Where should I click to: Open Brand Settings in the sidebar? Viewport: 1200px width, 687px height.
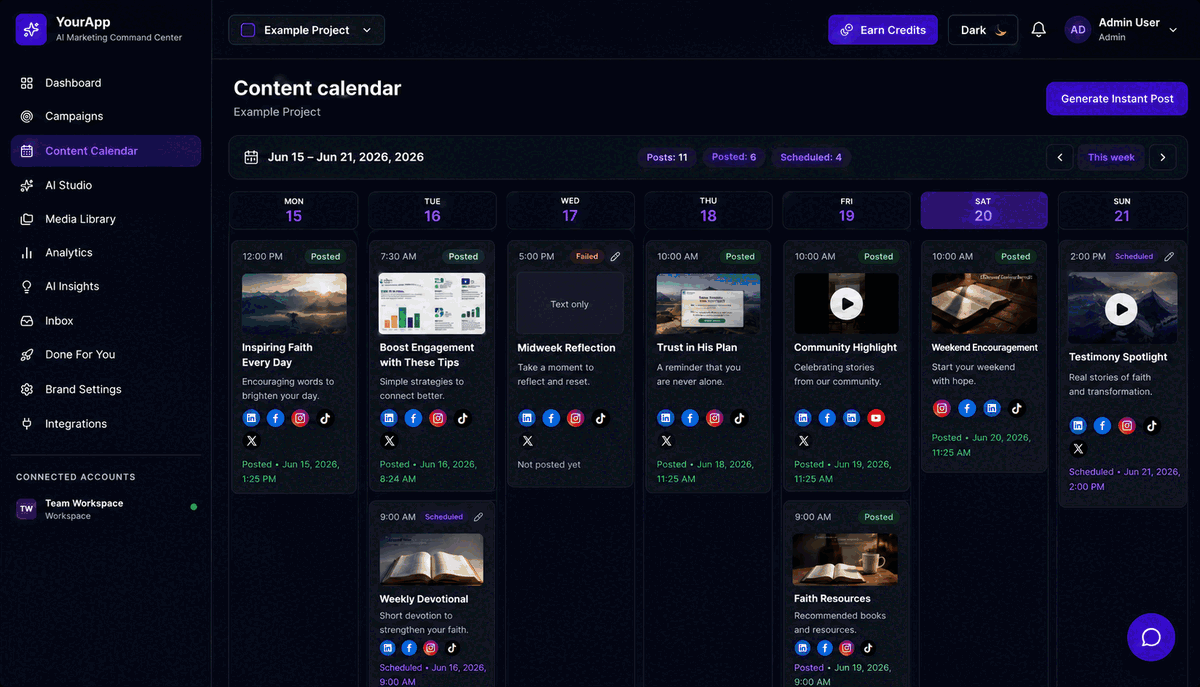coord(106,389)
